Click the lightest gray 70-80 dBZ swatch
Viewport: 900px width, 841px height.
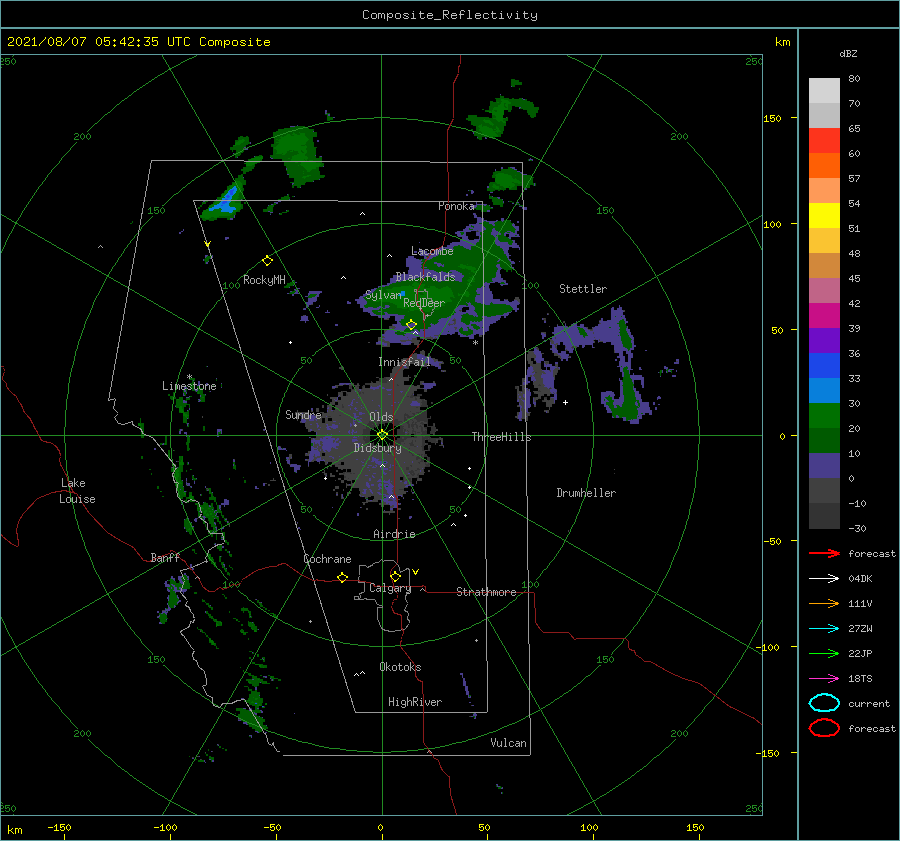click(824, 91)
